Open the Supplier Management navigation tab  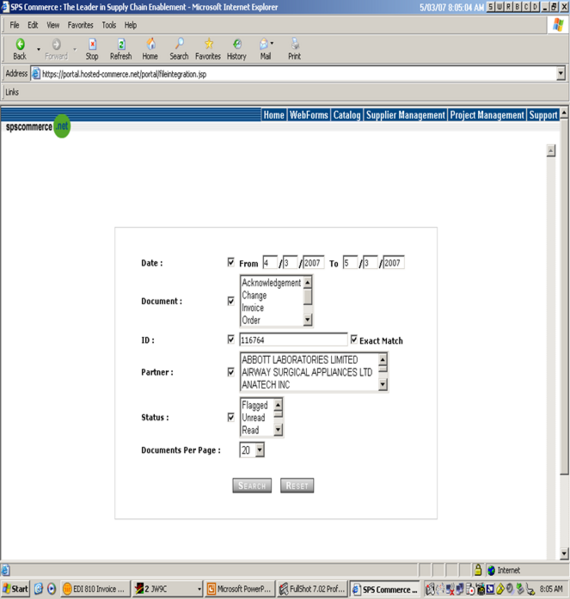click(x=406, y=115)
